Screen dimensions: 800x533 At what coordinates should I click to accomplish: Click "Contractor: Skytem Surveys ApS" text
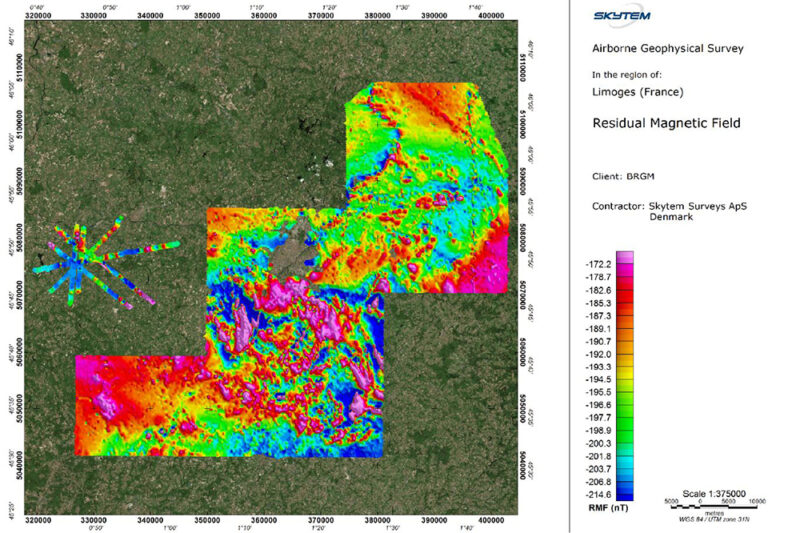point(669,207)
